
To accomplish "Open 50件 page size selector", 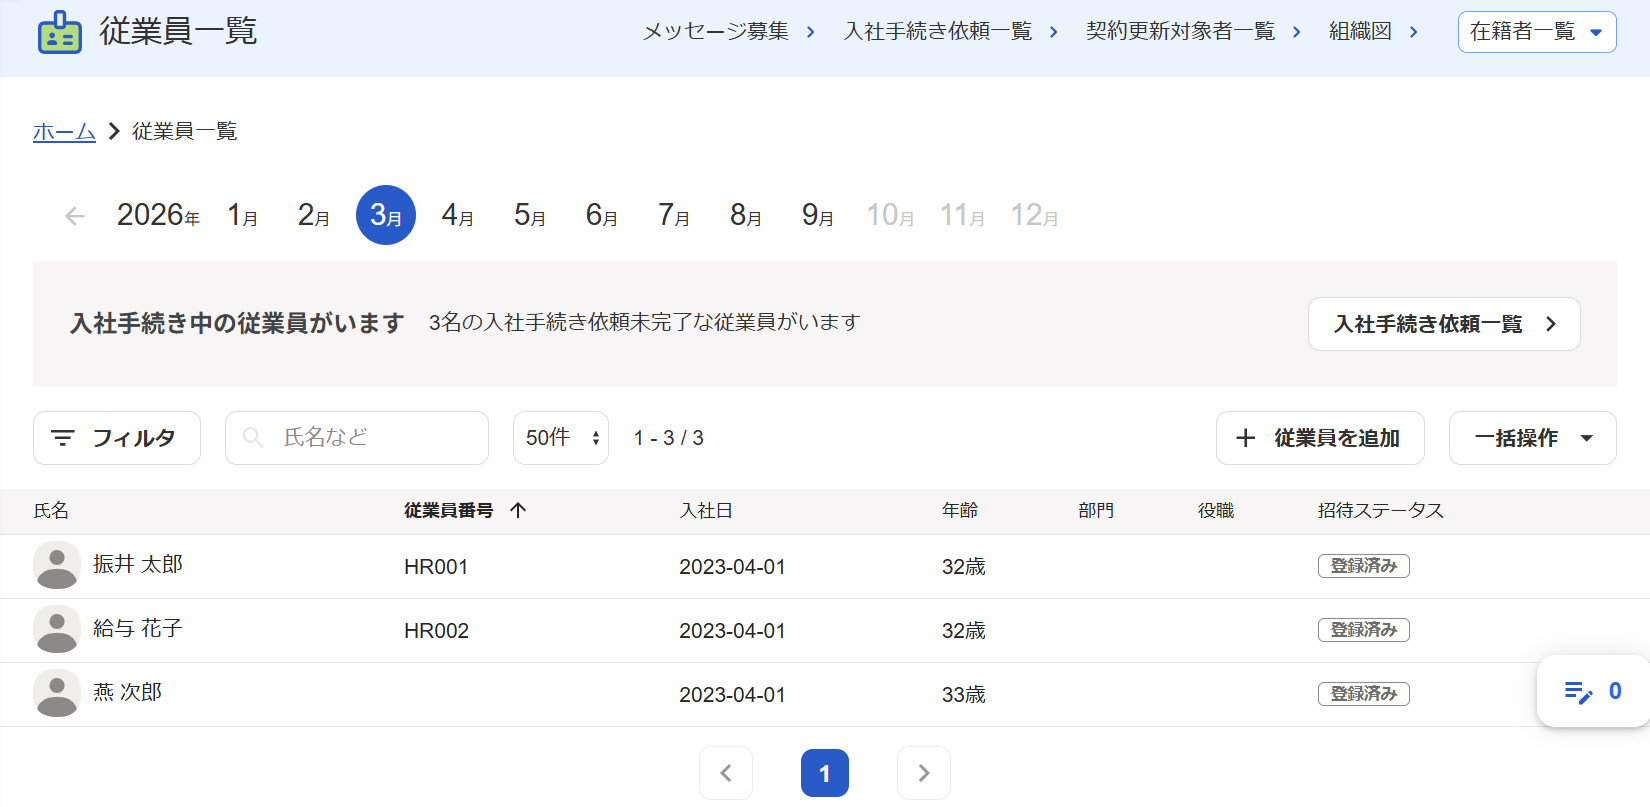I will coord(561,438).
